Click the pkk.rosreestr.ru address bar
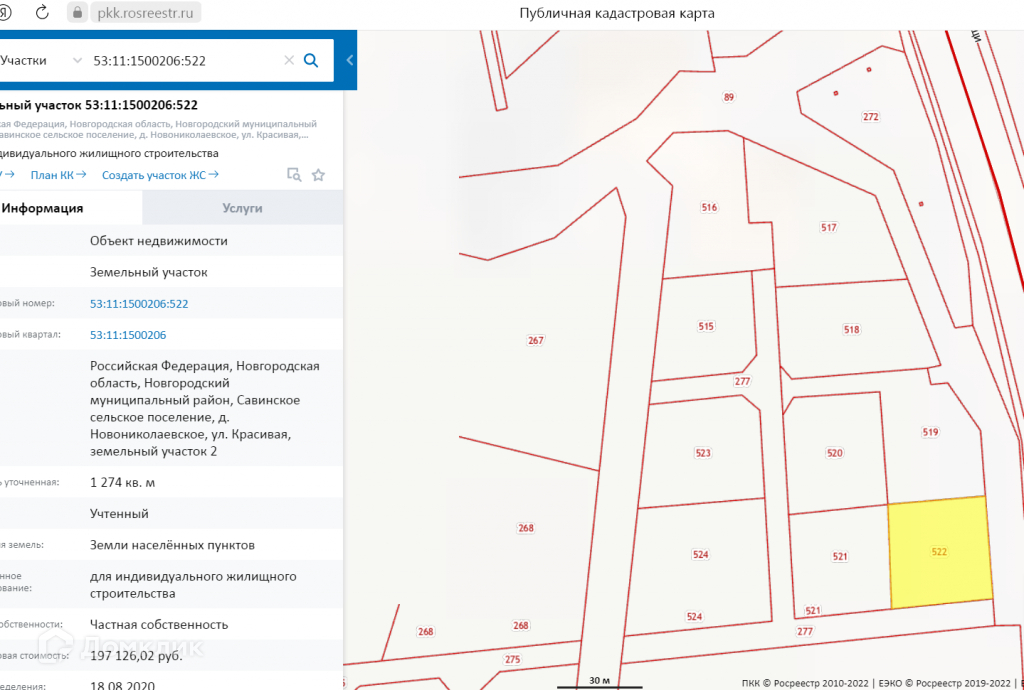 pyautogui.click(x=145, y=13)
